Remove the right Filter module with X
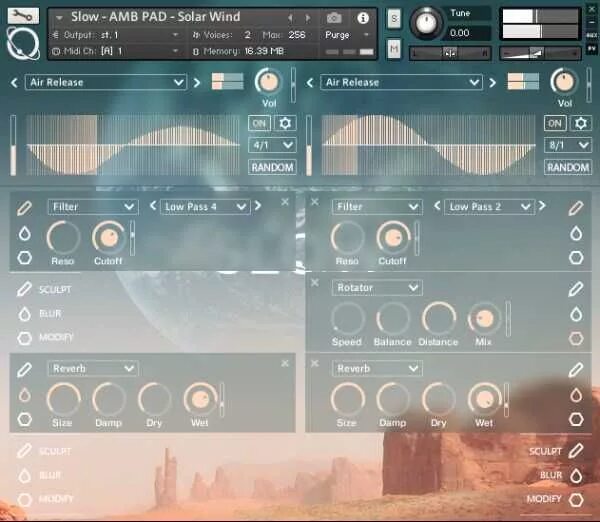 315,202
